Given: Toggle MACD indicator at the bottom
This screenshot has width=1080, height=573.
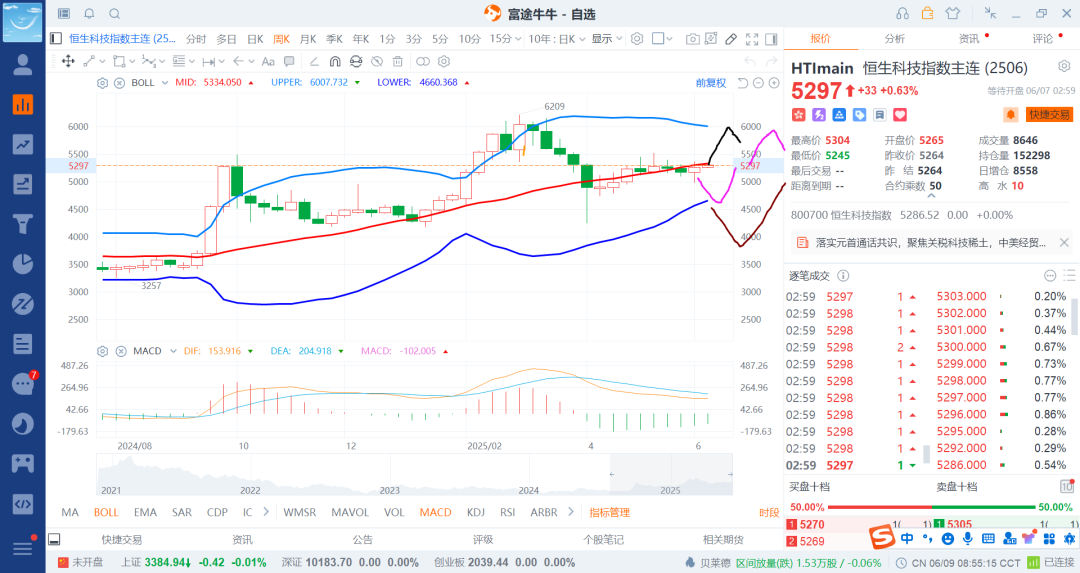Looking at the screenshot, I should (x=435, y=512).
